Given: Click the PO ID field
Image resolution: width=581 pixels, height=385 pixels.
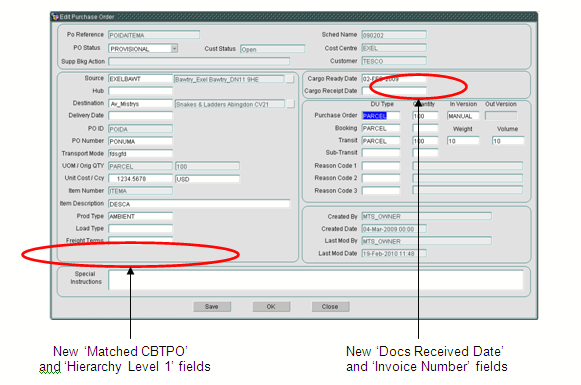Looking at the screenshot, I should [x=140, y=129].
